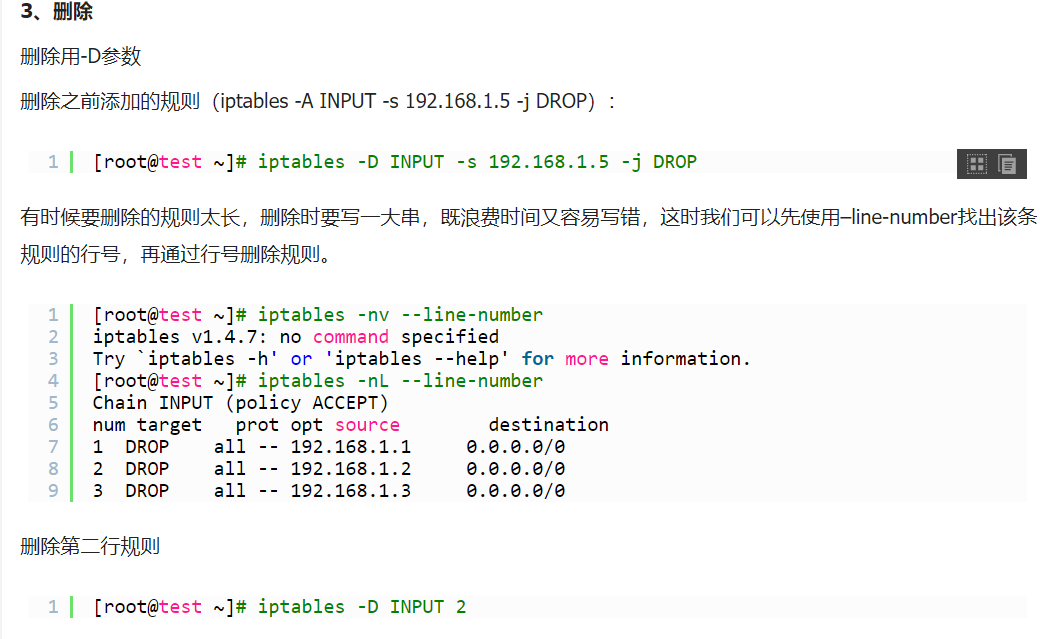The image size is (1040, 639).
Task: Click the IP address 192.168.1.3 in listing
Action: 350,491
